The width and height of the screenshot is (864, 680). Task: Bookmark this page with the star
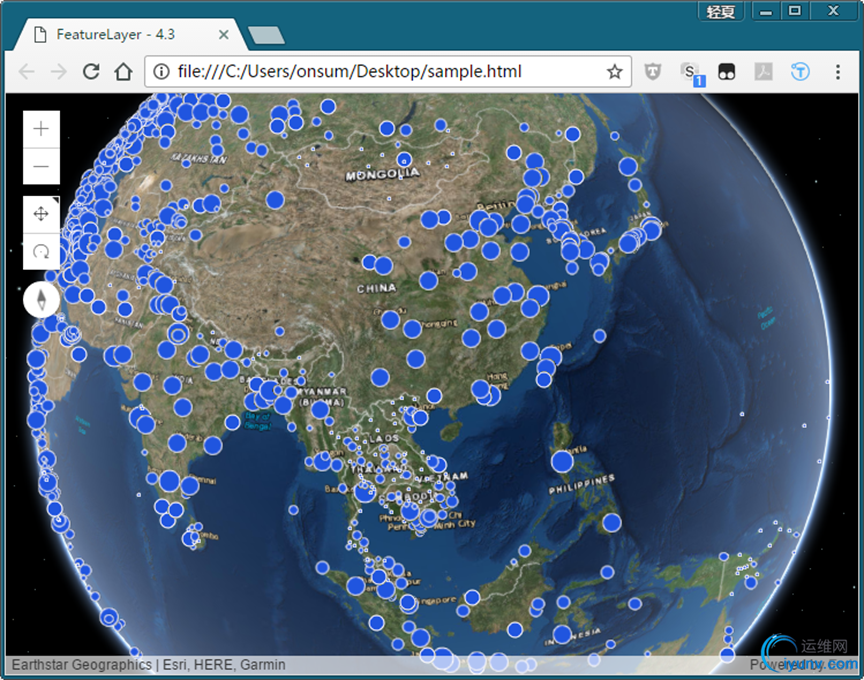point(614,72)
